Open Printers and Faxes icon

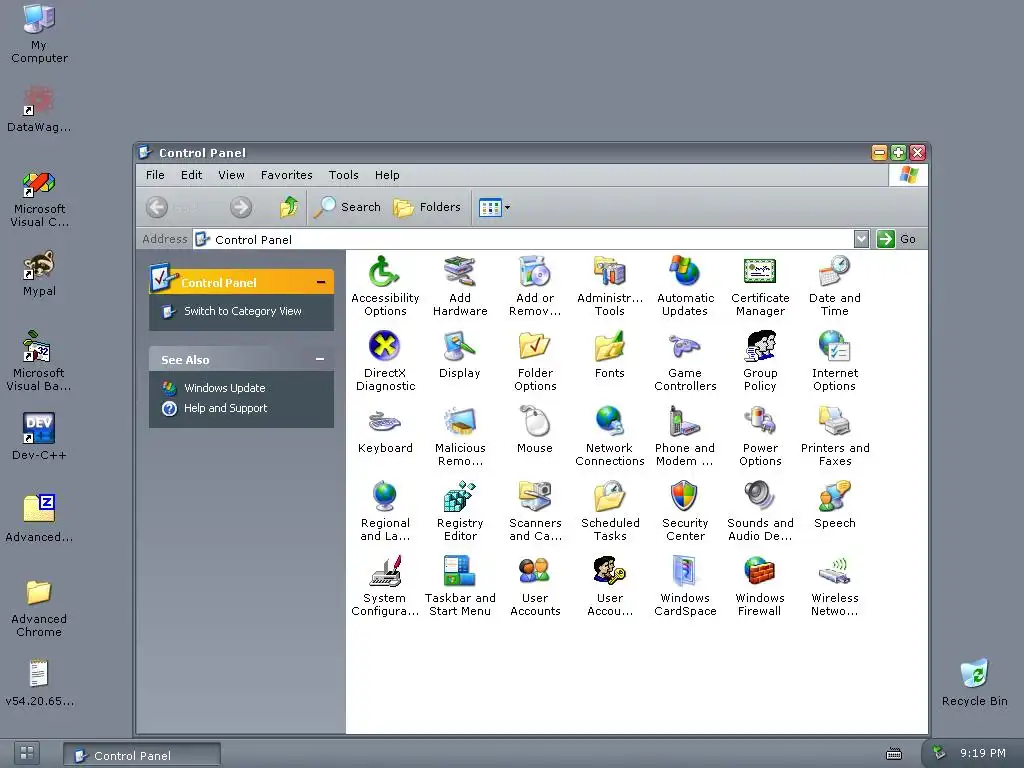tap(835, 436)
